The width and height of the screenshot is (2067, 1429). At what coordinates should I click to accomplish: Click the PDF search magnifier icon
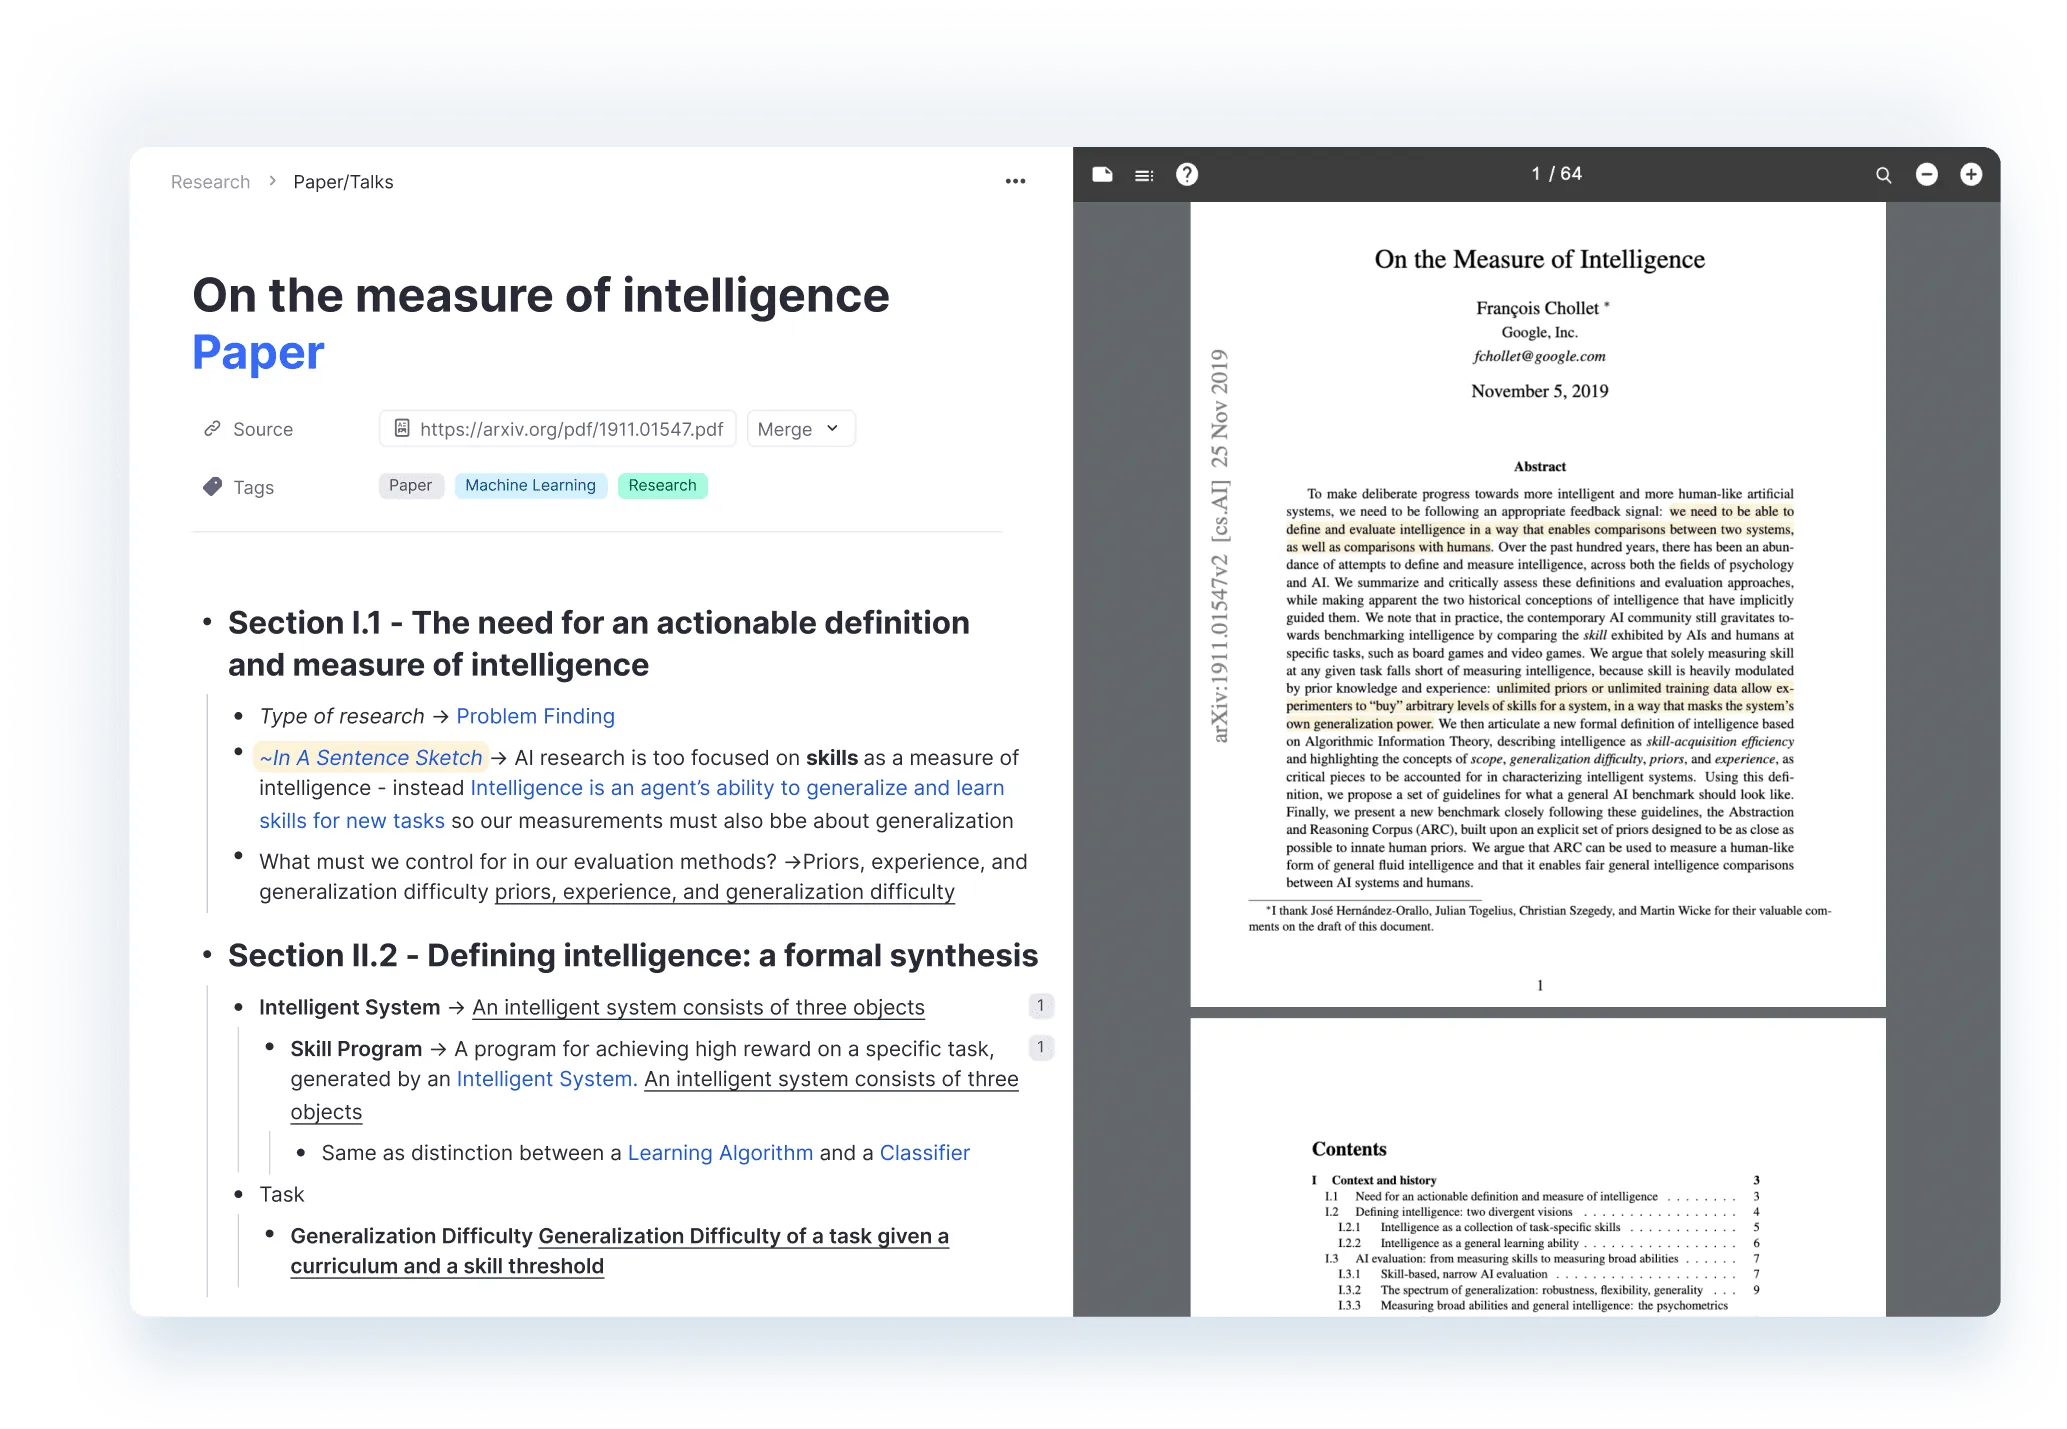1883,175
